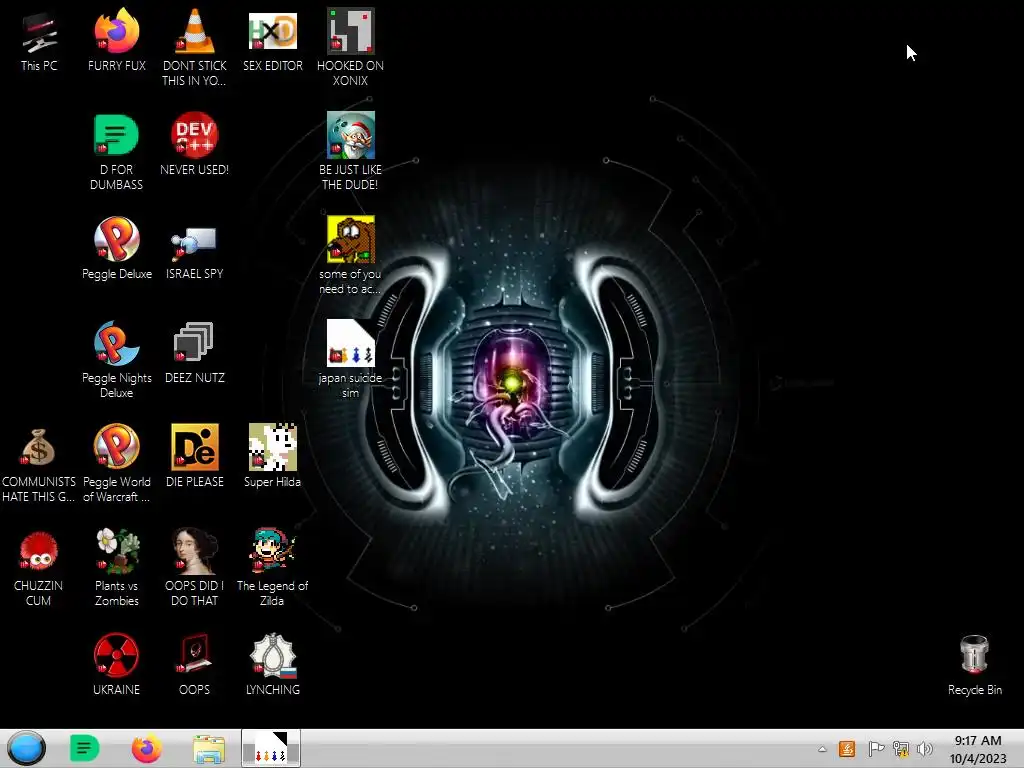Select The Legend of Zilda shortcut
The image size is (1024, 768).
[273, 568]
